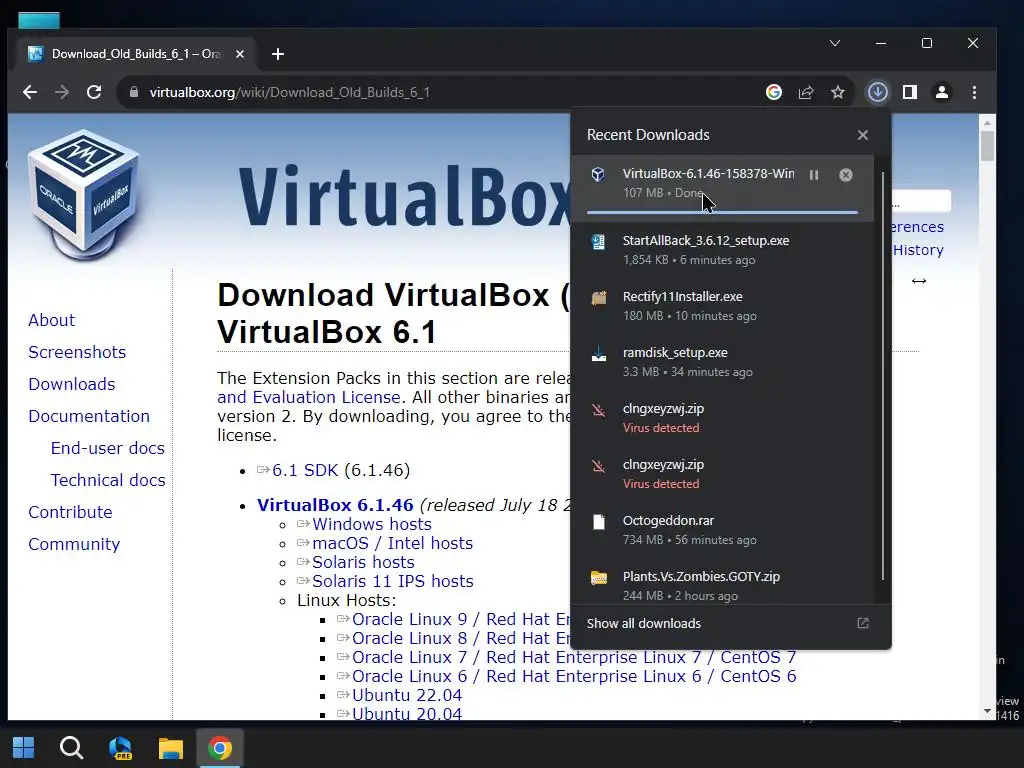Click the Google icon in the address bar

[774, 92]
